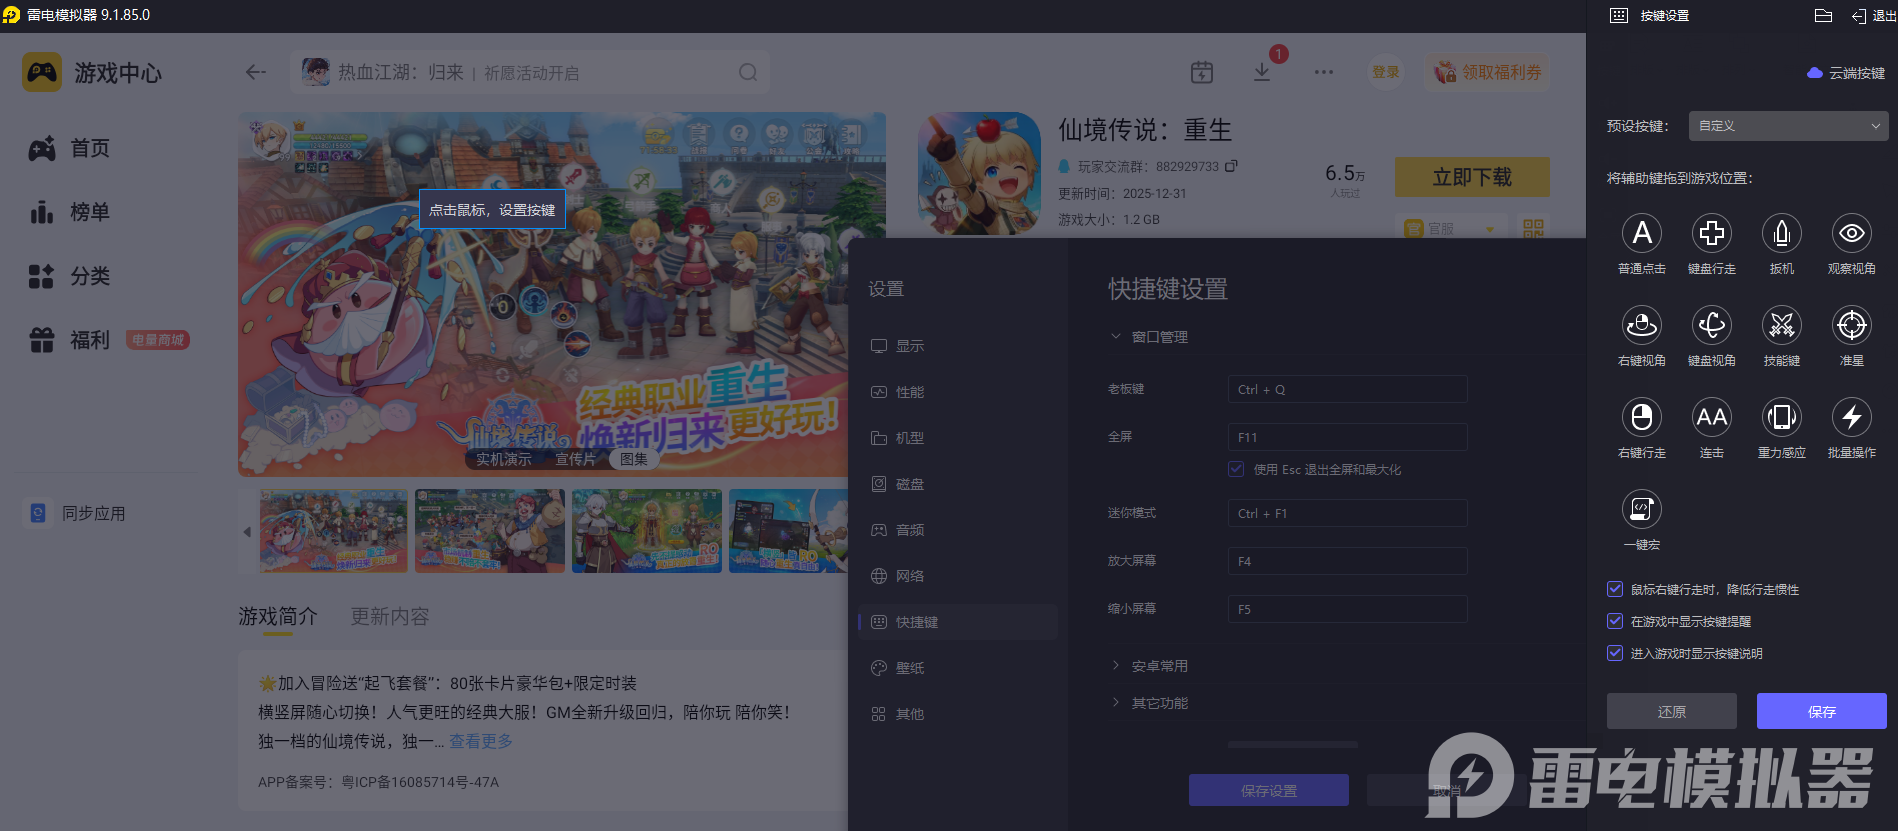Open the 查看更多 link
The image size is (1898, 831).
point(481,741)
